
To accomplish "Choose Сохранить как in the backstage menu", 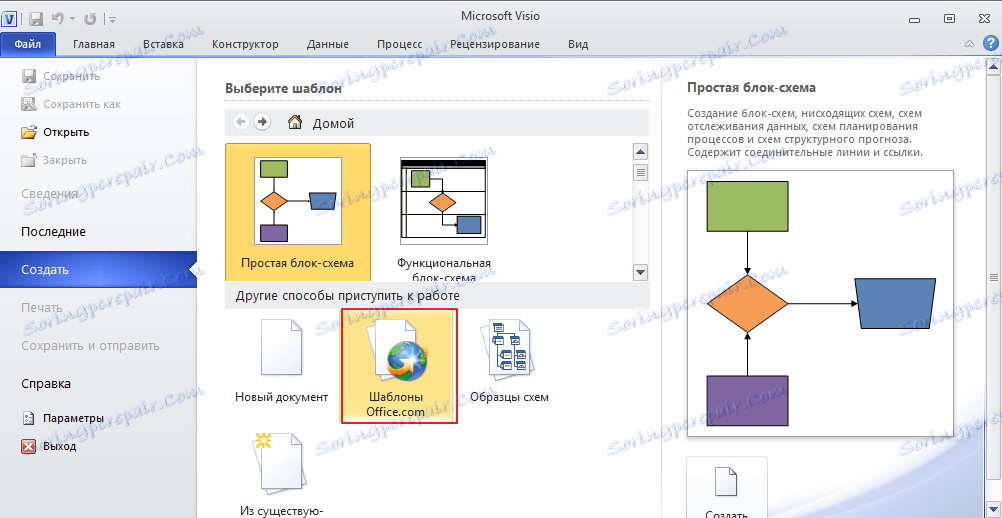I will coord(70,104).
